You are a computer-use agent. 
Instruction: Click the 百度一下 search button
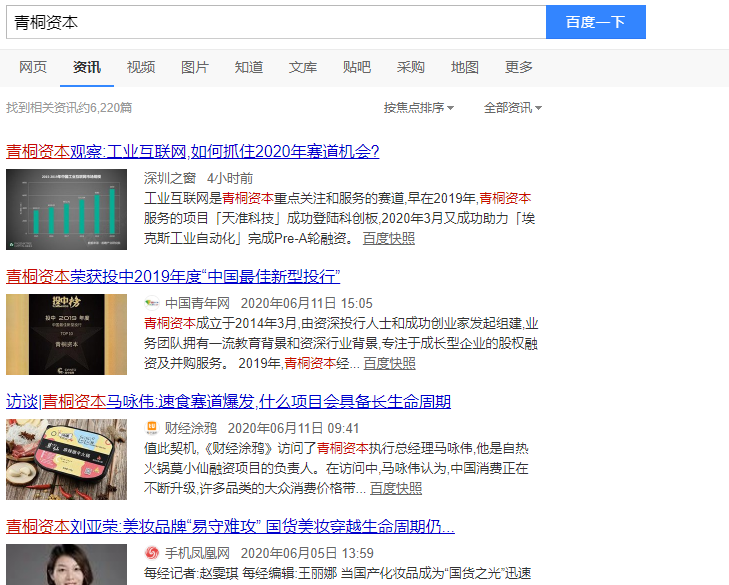click(x=596, y=22)
